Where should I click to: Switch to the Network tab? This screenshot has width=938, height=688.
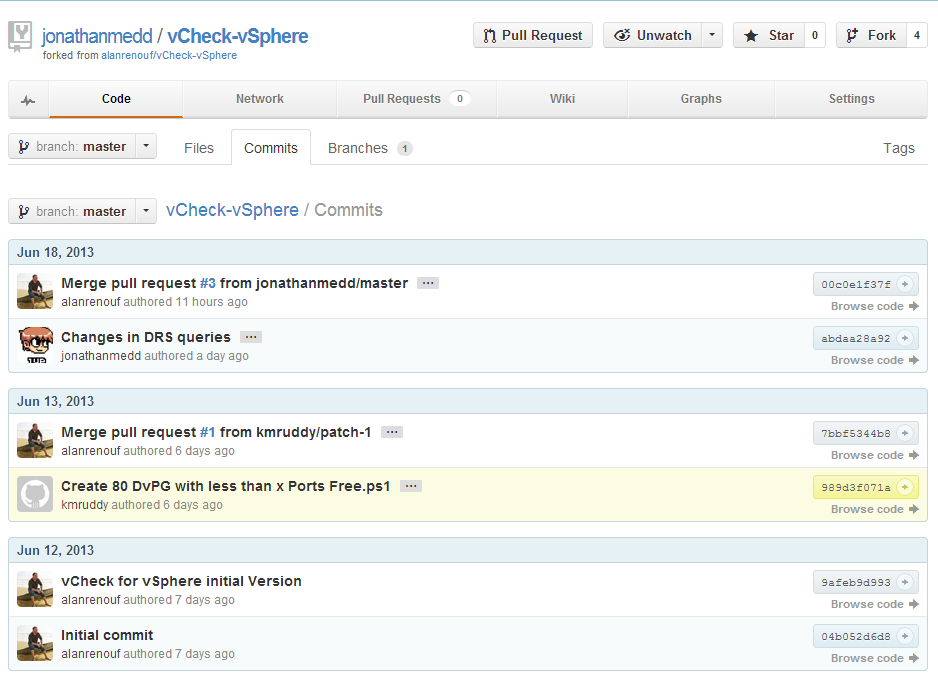(260, 99)
